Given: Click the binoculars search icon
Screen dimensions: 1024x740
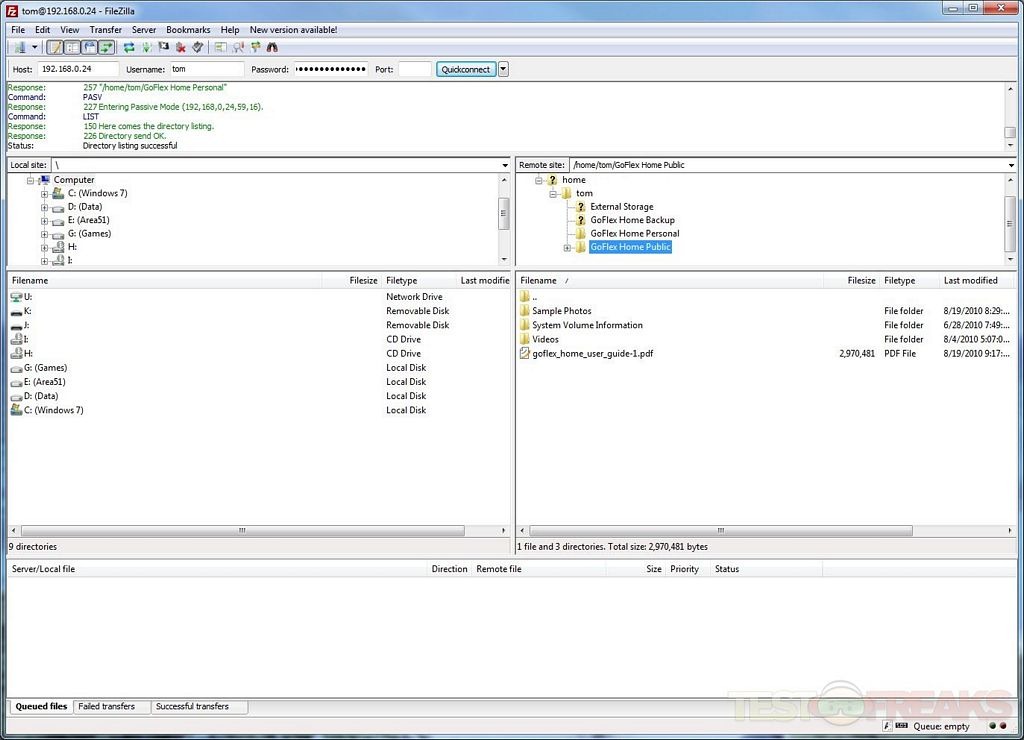Looking at the screenshot, I should [x=272, y=47].
